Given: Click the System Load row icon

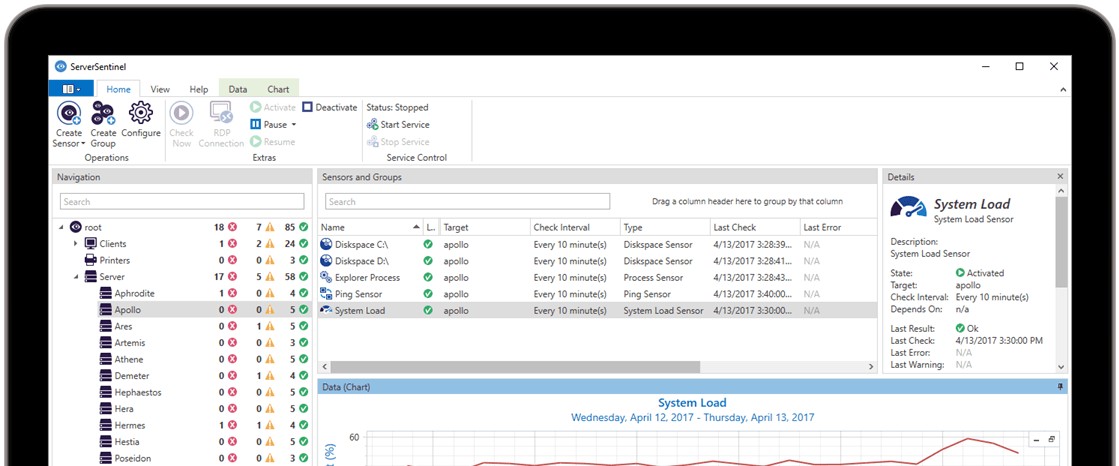Looking at the screenshot, I should click(x=326, y=310).
